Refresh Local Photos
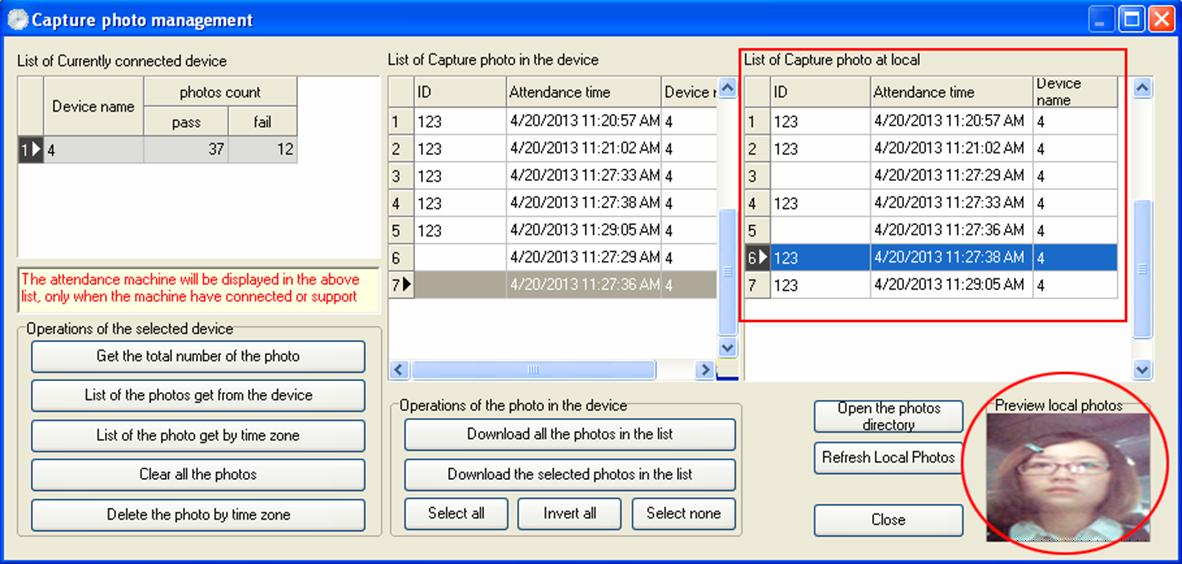This screenshot has height=564, width=1182. [x=889, y=458]
